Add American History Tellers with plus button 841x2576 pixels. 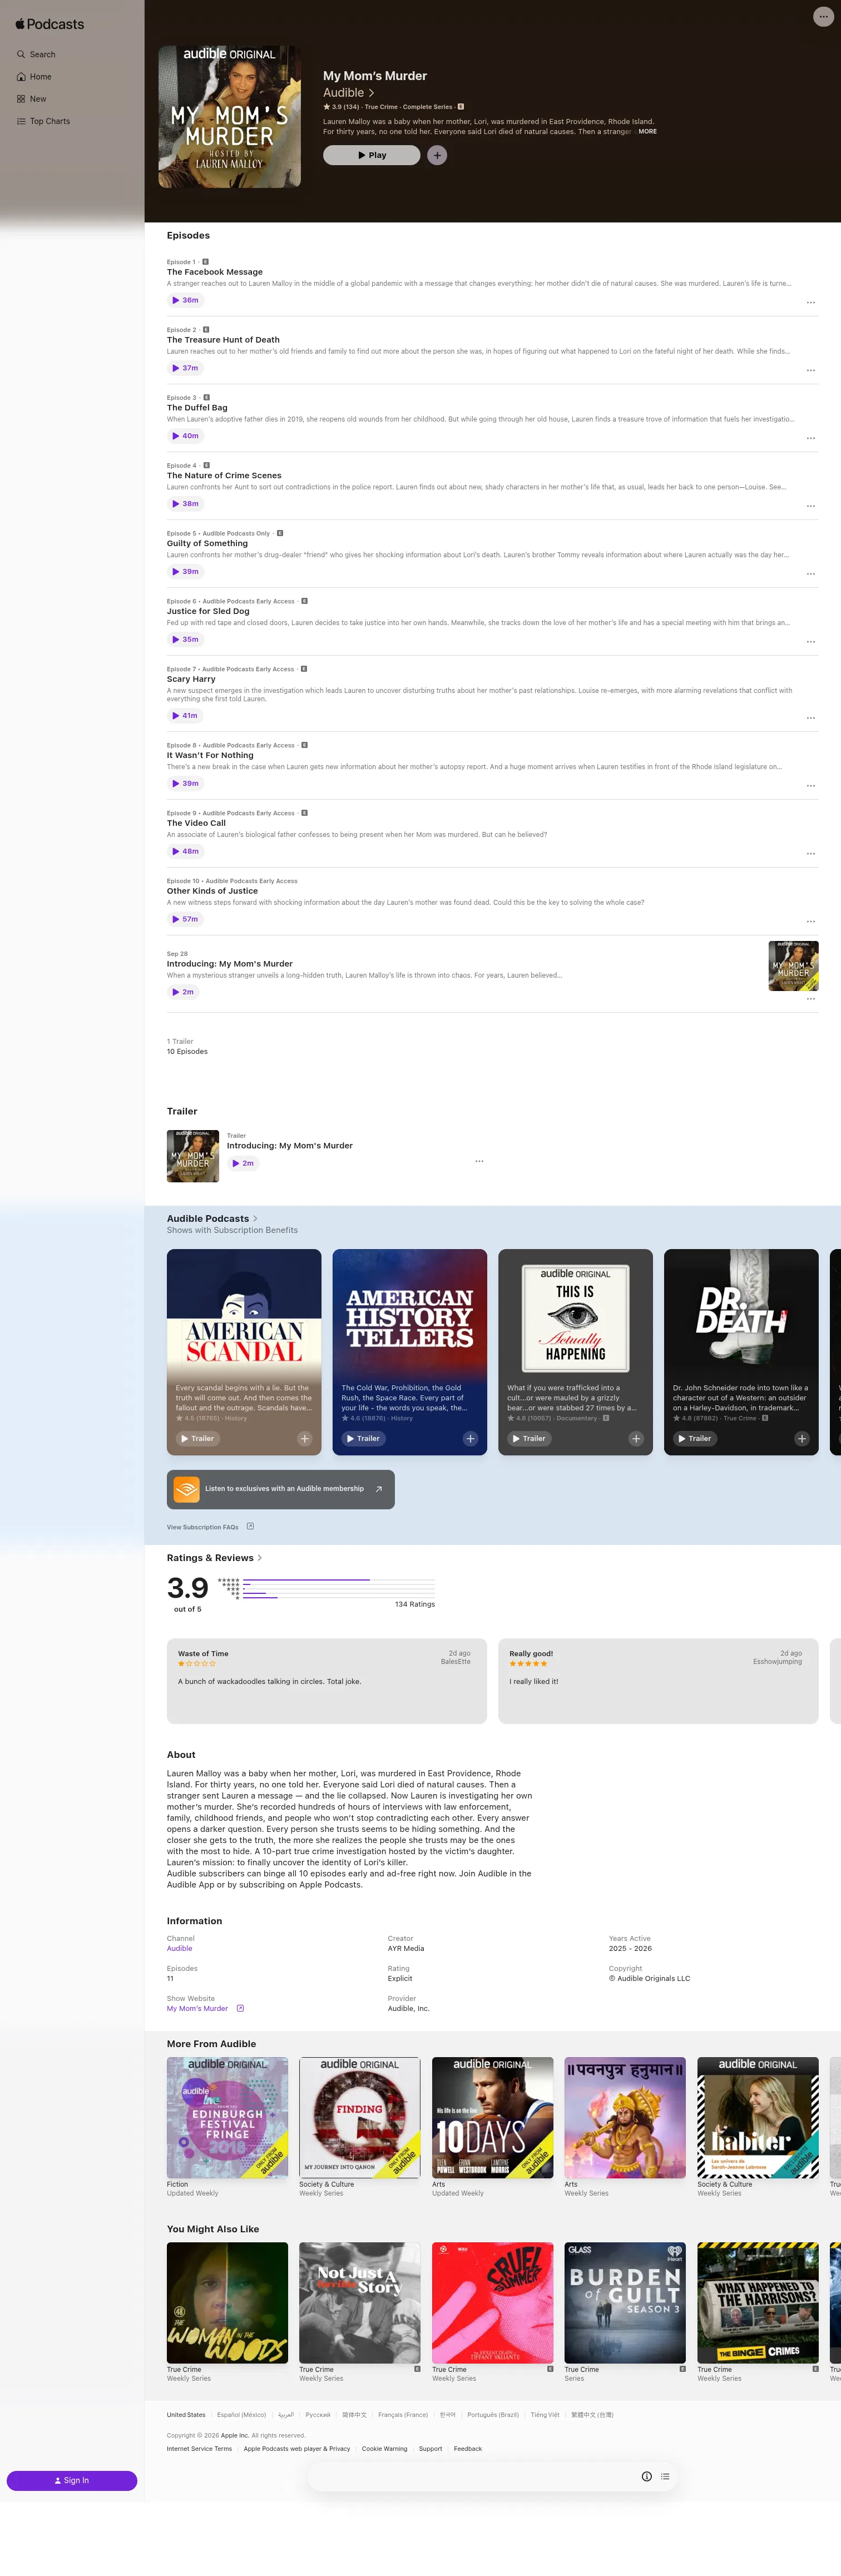pos(471,1438)
